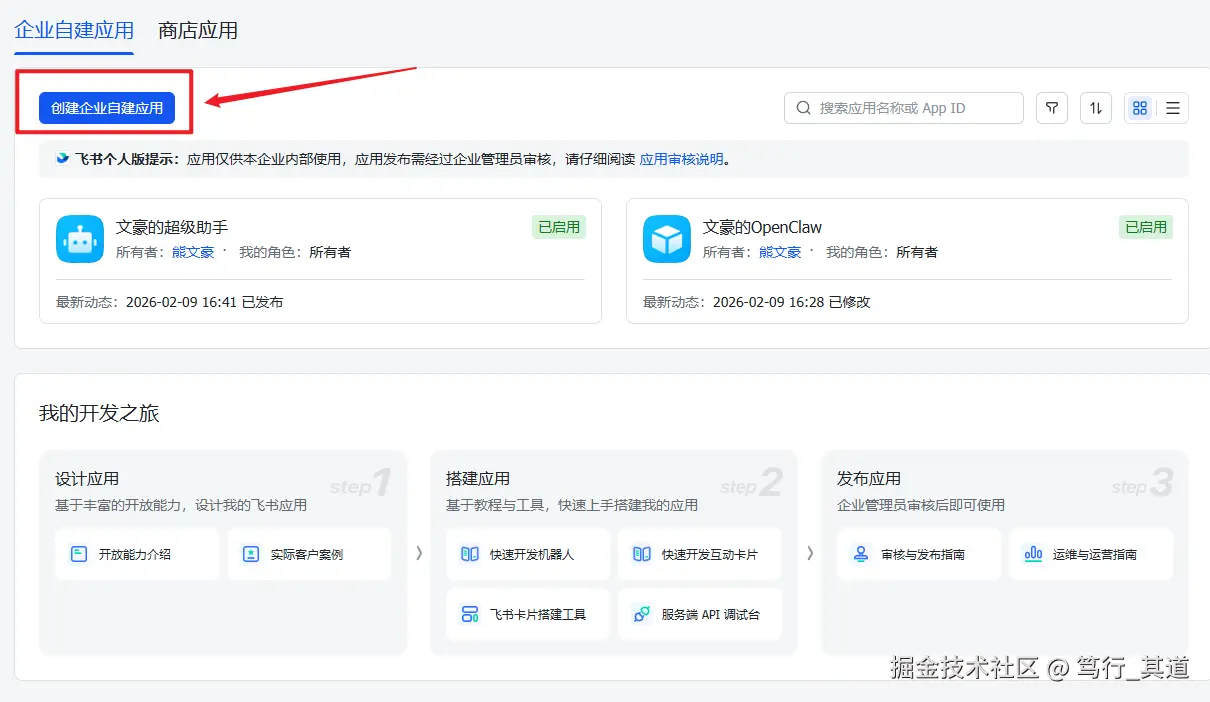Open the 文豪的超级助手 app title

pyautogui.click(x=172, y=227)
